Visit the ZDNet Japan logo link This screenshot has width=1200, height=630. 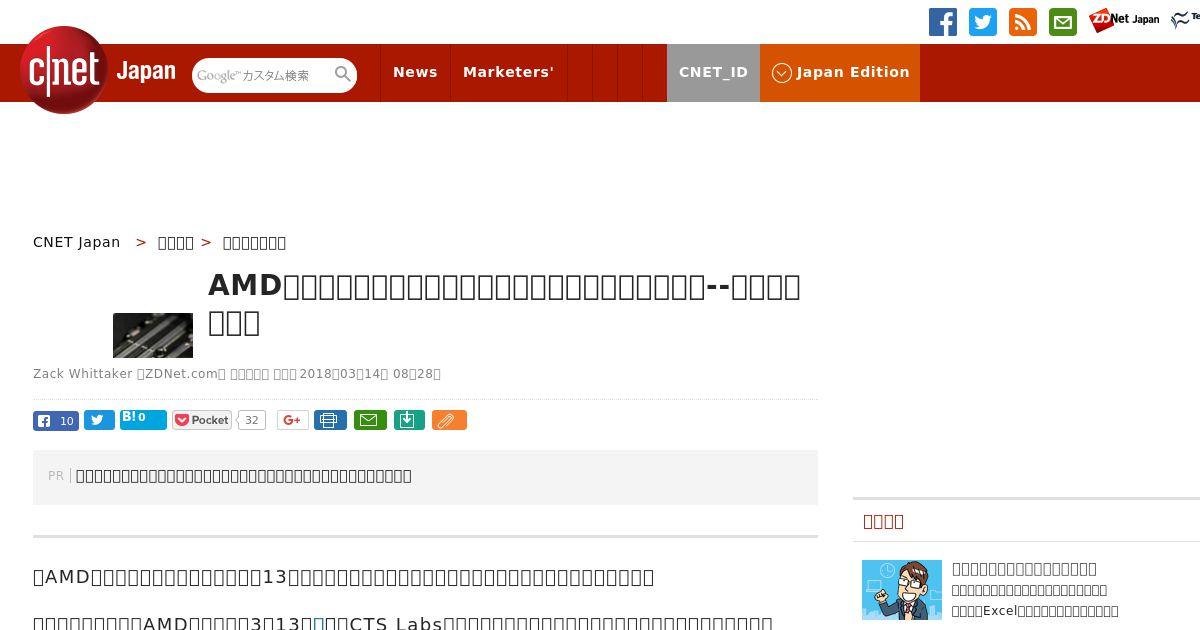[x=1124, y=20]
